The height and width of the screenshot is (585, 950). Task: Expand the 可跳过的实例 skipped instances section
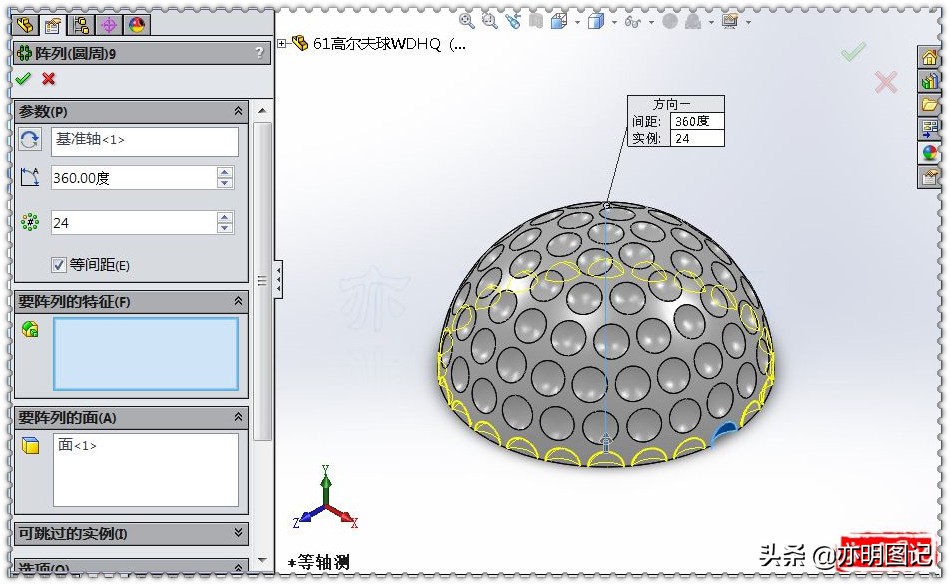238,534
